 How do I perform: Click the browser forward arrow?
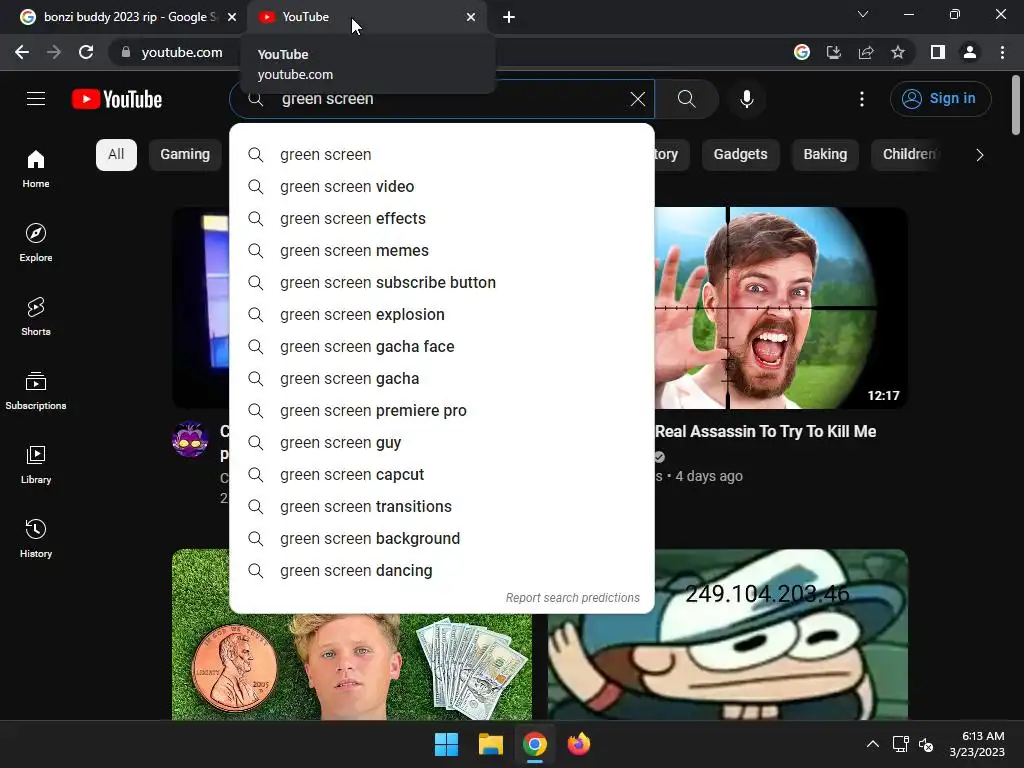click(54, 52)
